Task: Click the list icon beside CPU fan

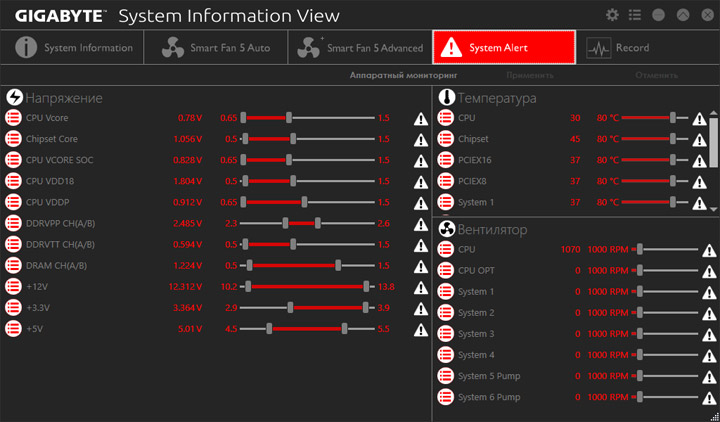Action: (x=445, y=250)
